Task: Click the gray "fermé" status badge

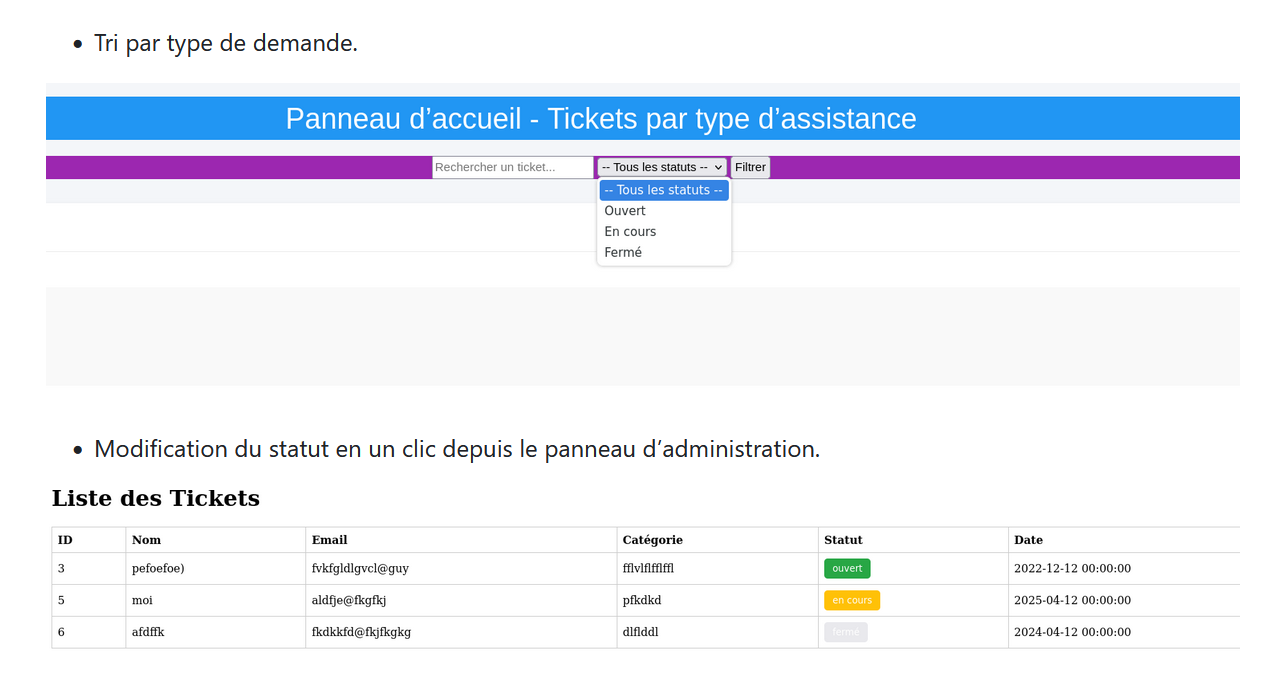Action: 845,632
